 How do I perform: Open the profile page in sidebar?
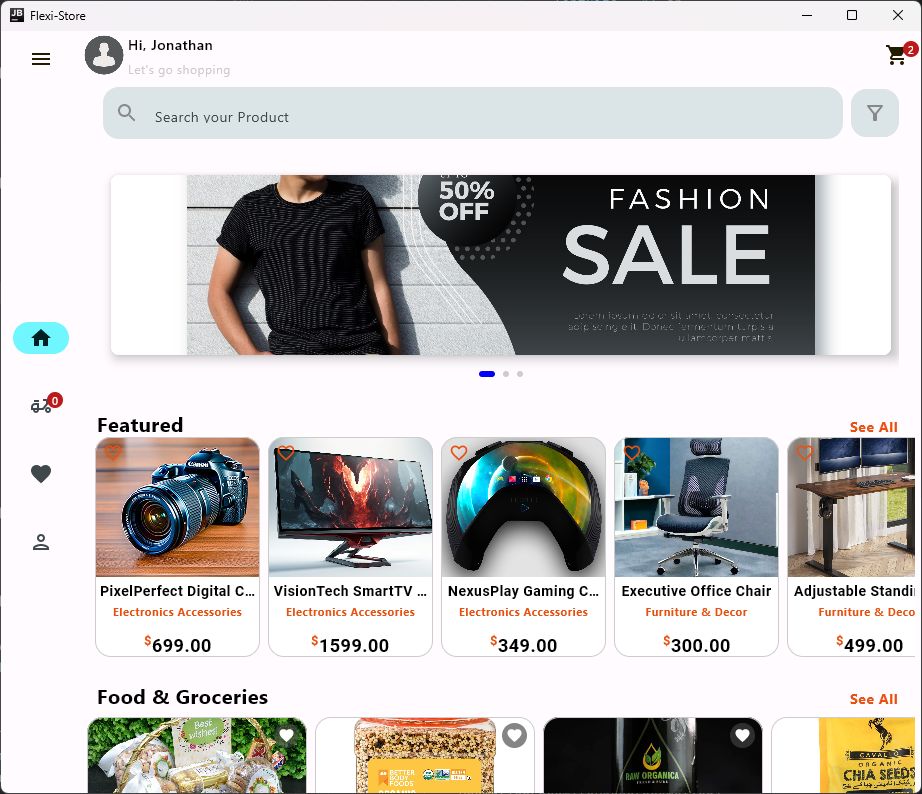coord(41,542)
